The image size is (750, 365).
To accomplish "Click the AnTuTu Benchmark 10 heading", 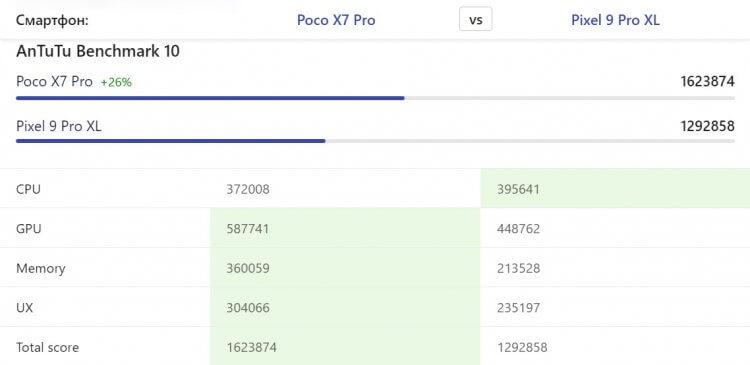I will 98,51.
